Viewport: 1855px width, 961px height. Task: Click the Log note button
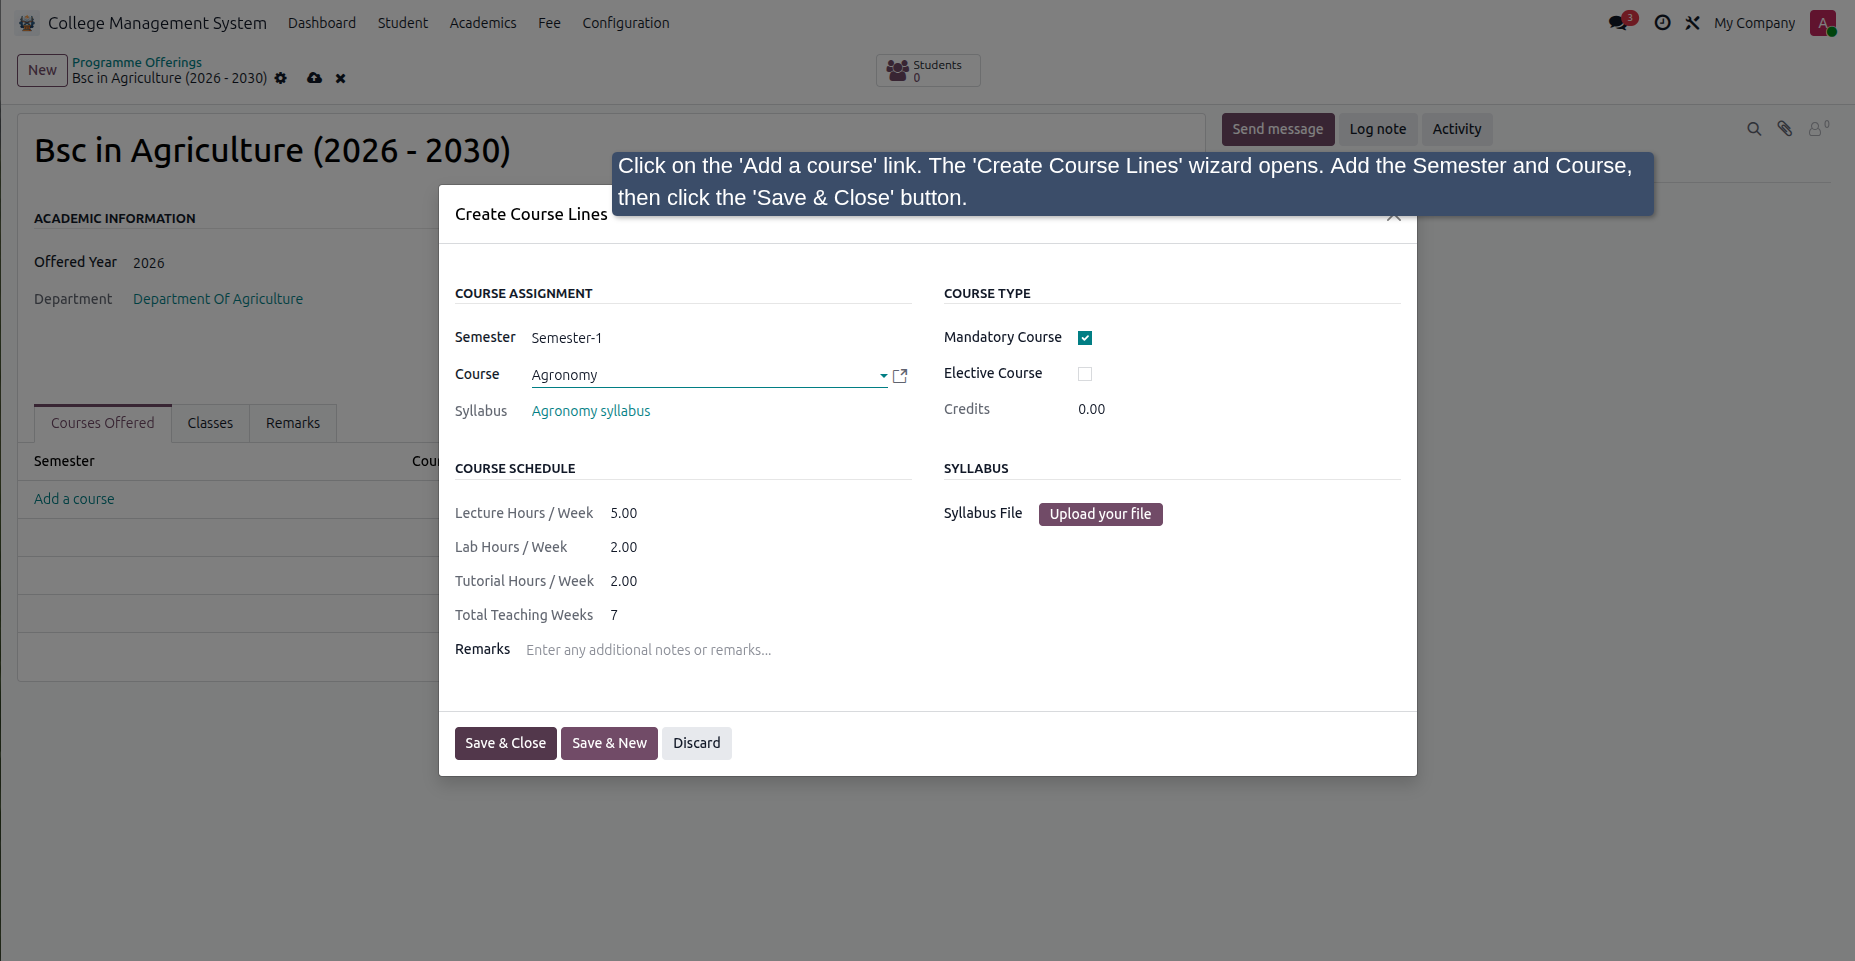point(1378,129)
